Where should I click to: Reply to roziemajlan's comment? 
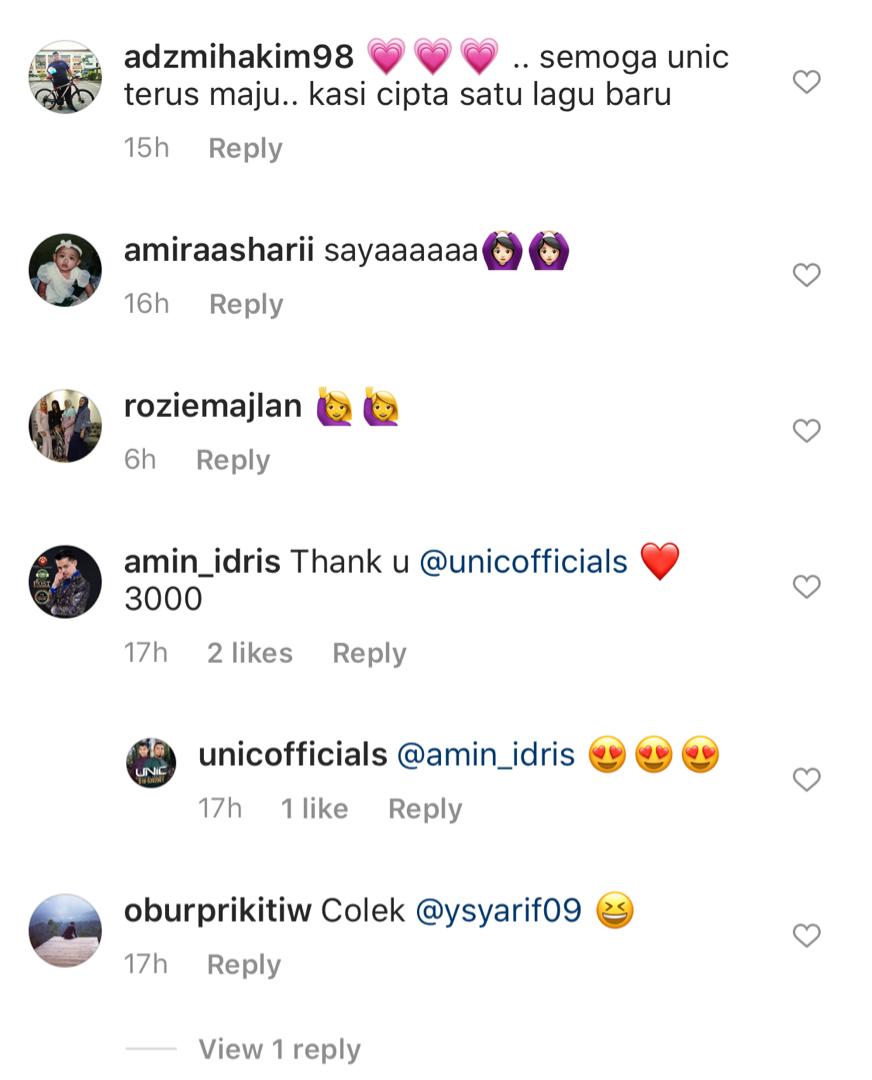pos(233,460)
